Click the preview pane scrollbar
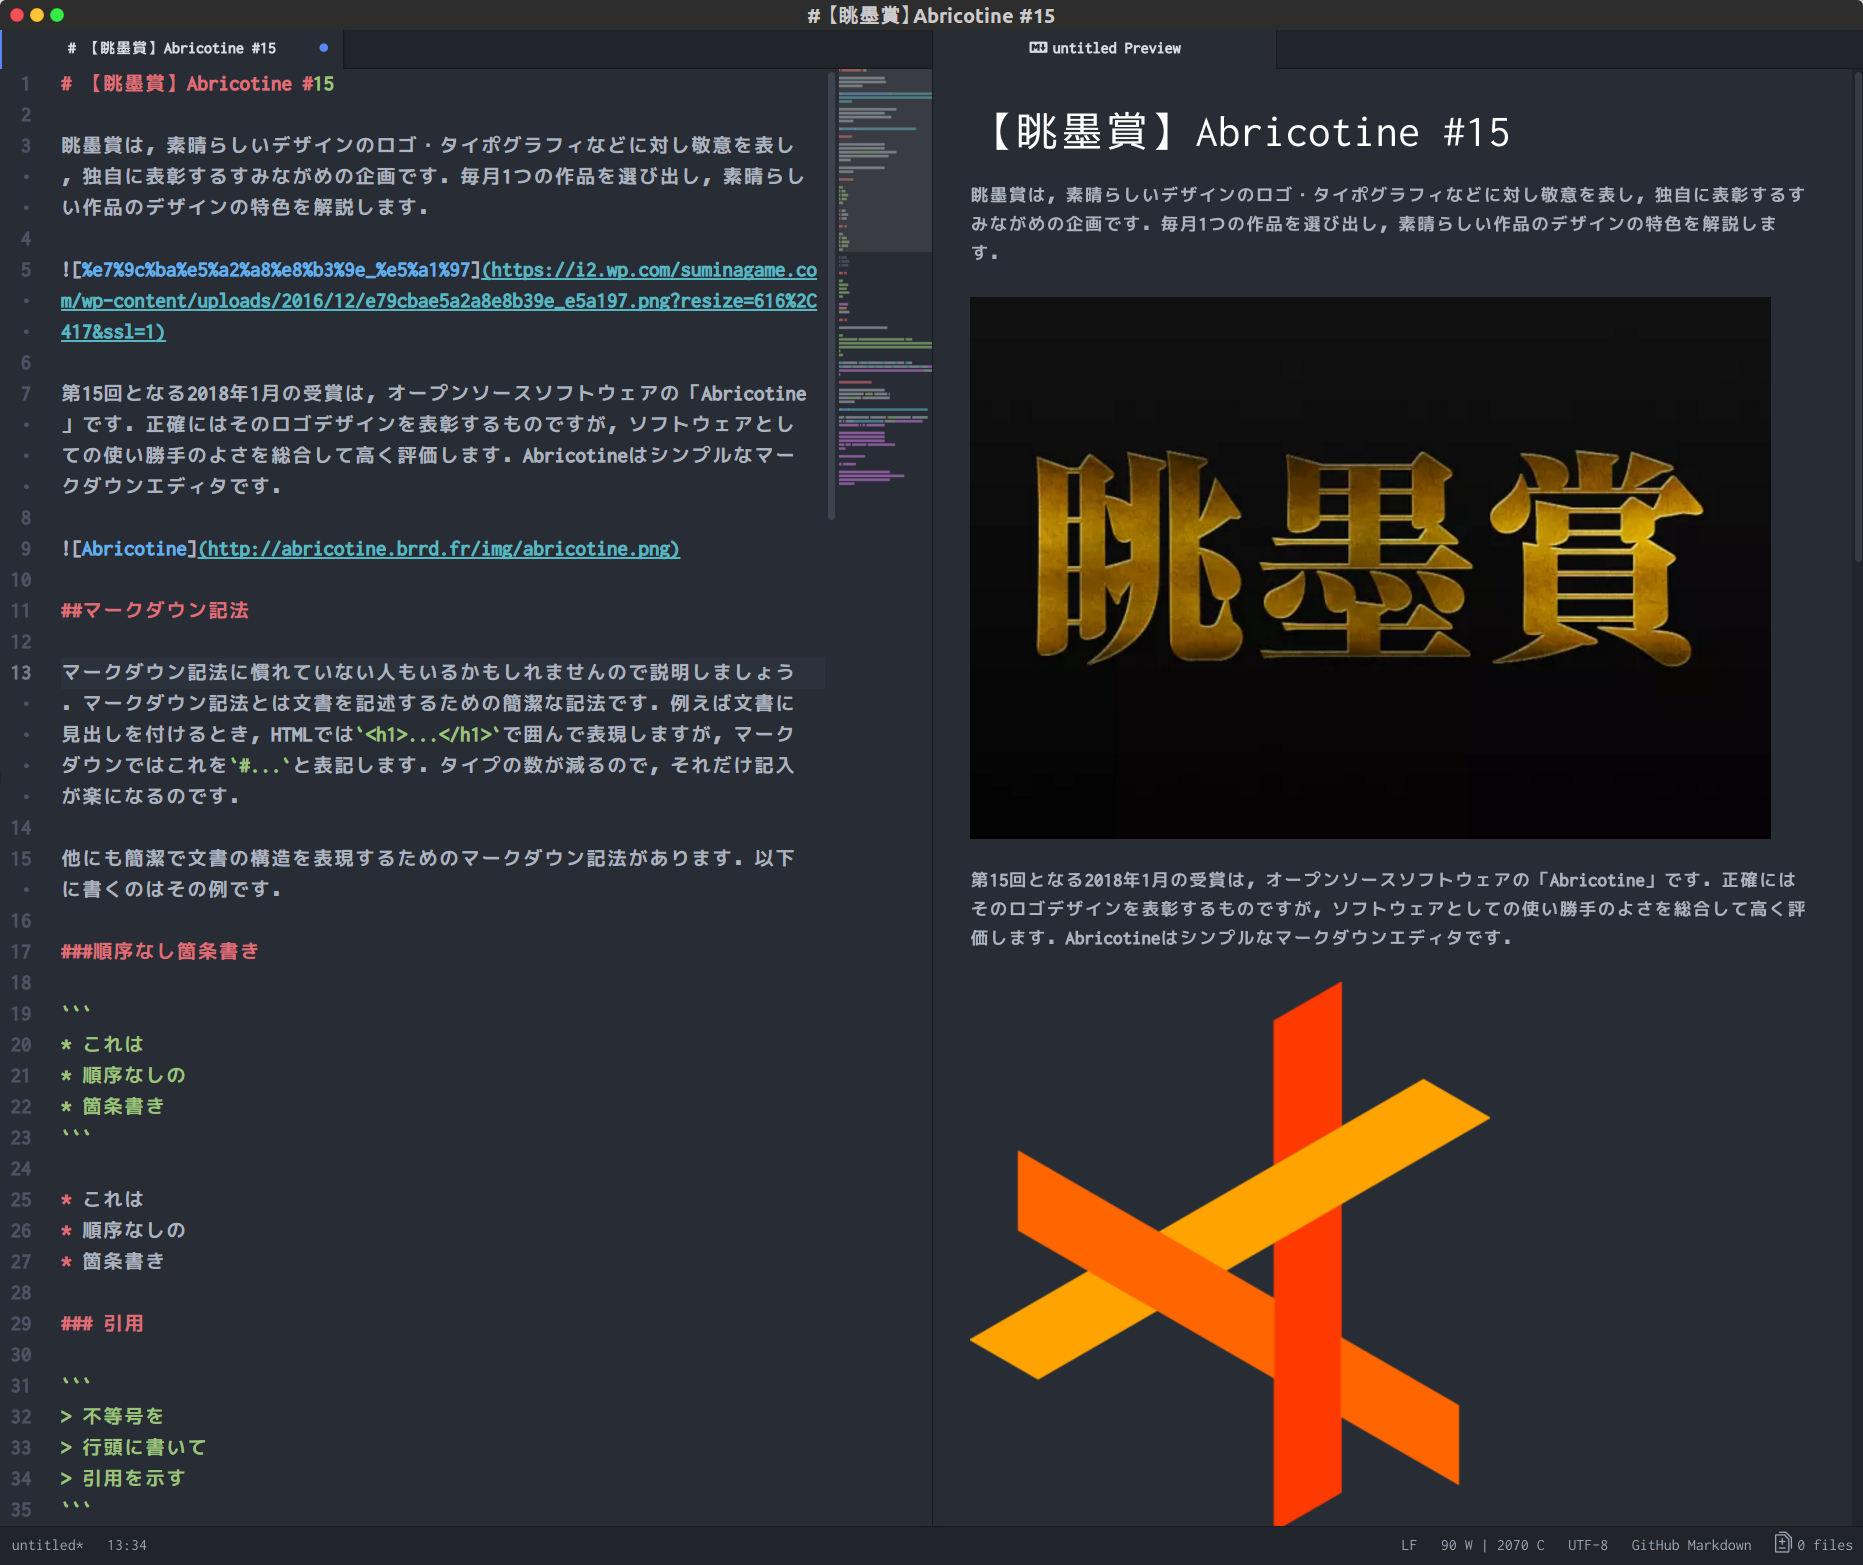The image size is (1863, 1565). pos(1858,315)
